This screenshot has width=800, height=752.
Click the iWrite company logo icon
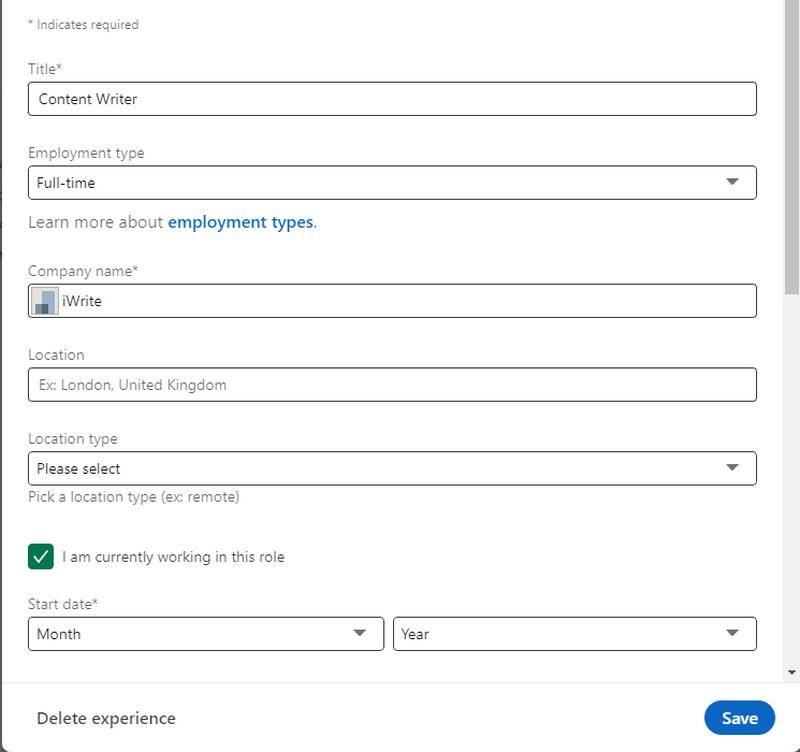(44, 301)
